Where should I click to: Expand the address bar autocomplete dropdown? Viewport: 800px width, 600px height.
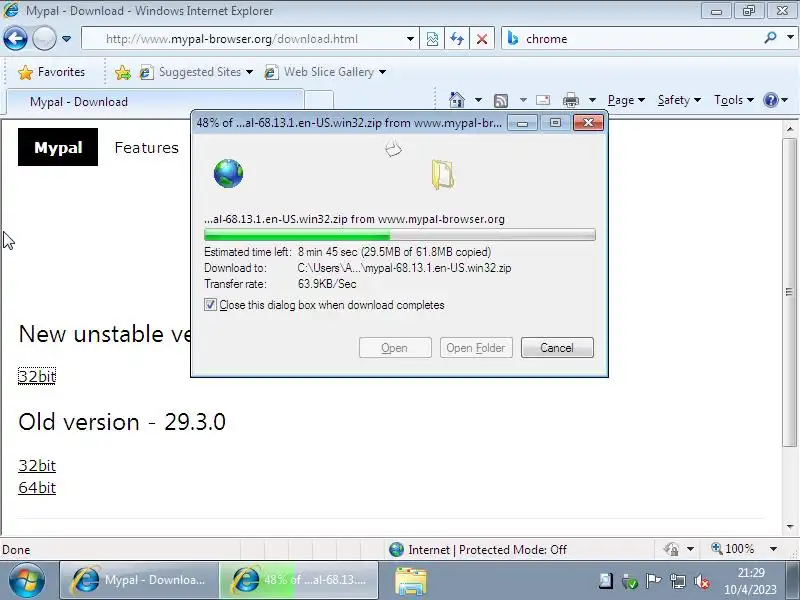click(410, 39)
